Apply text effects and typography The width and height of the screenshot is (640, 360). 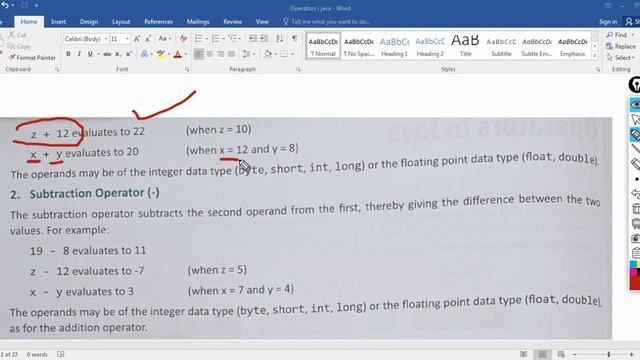(x=144, y=54)
